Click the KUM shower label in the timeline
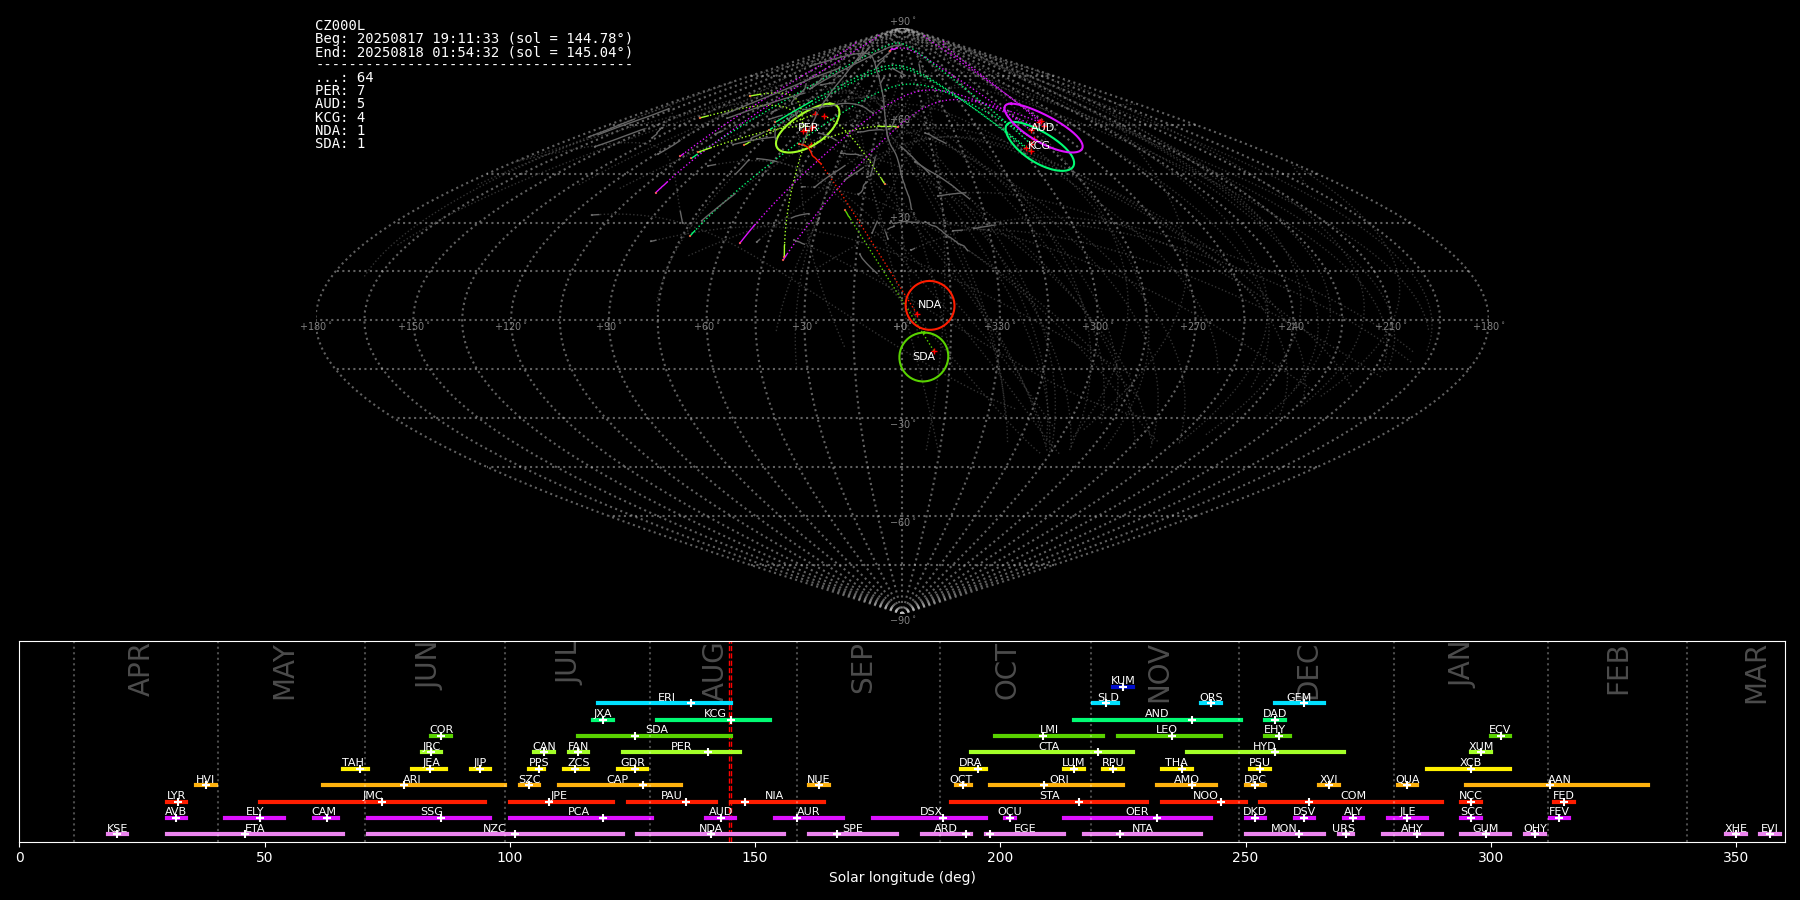 pos(1123,681)
